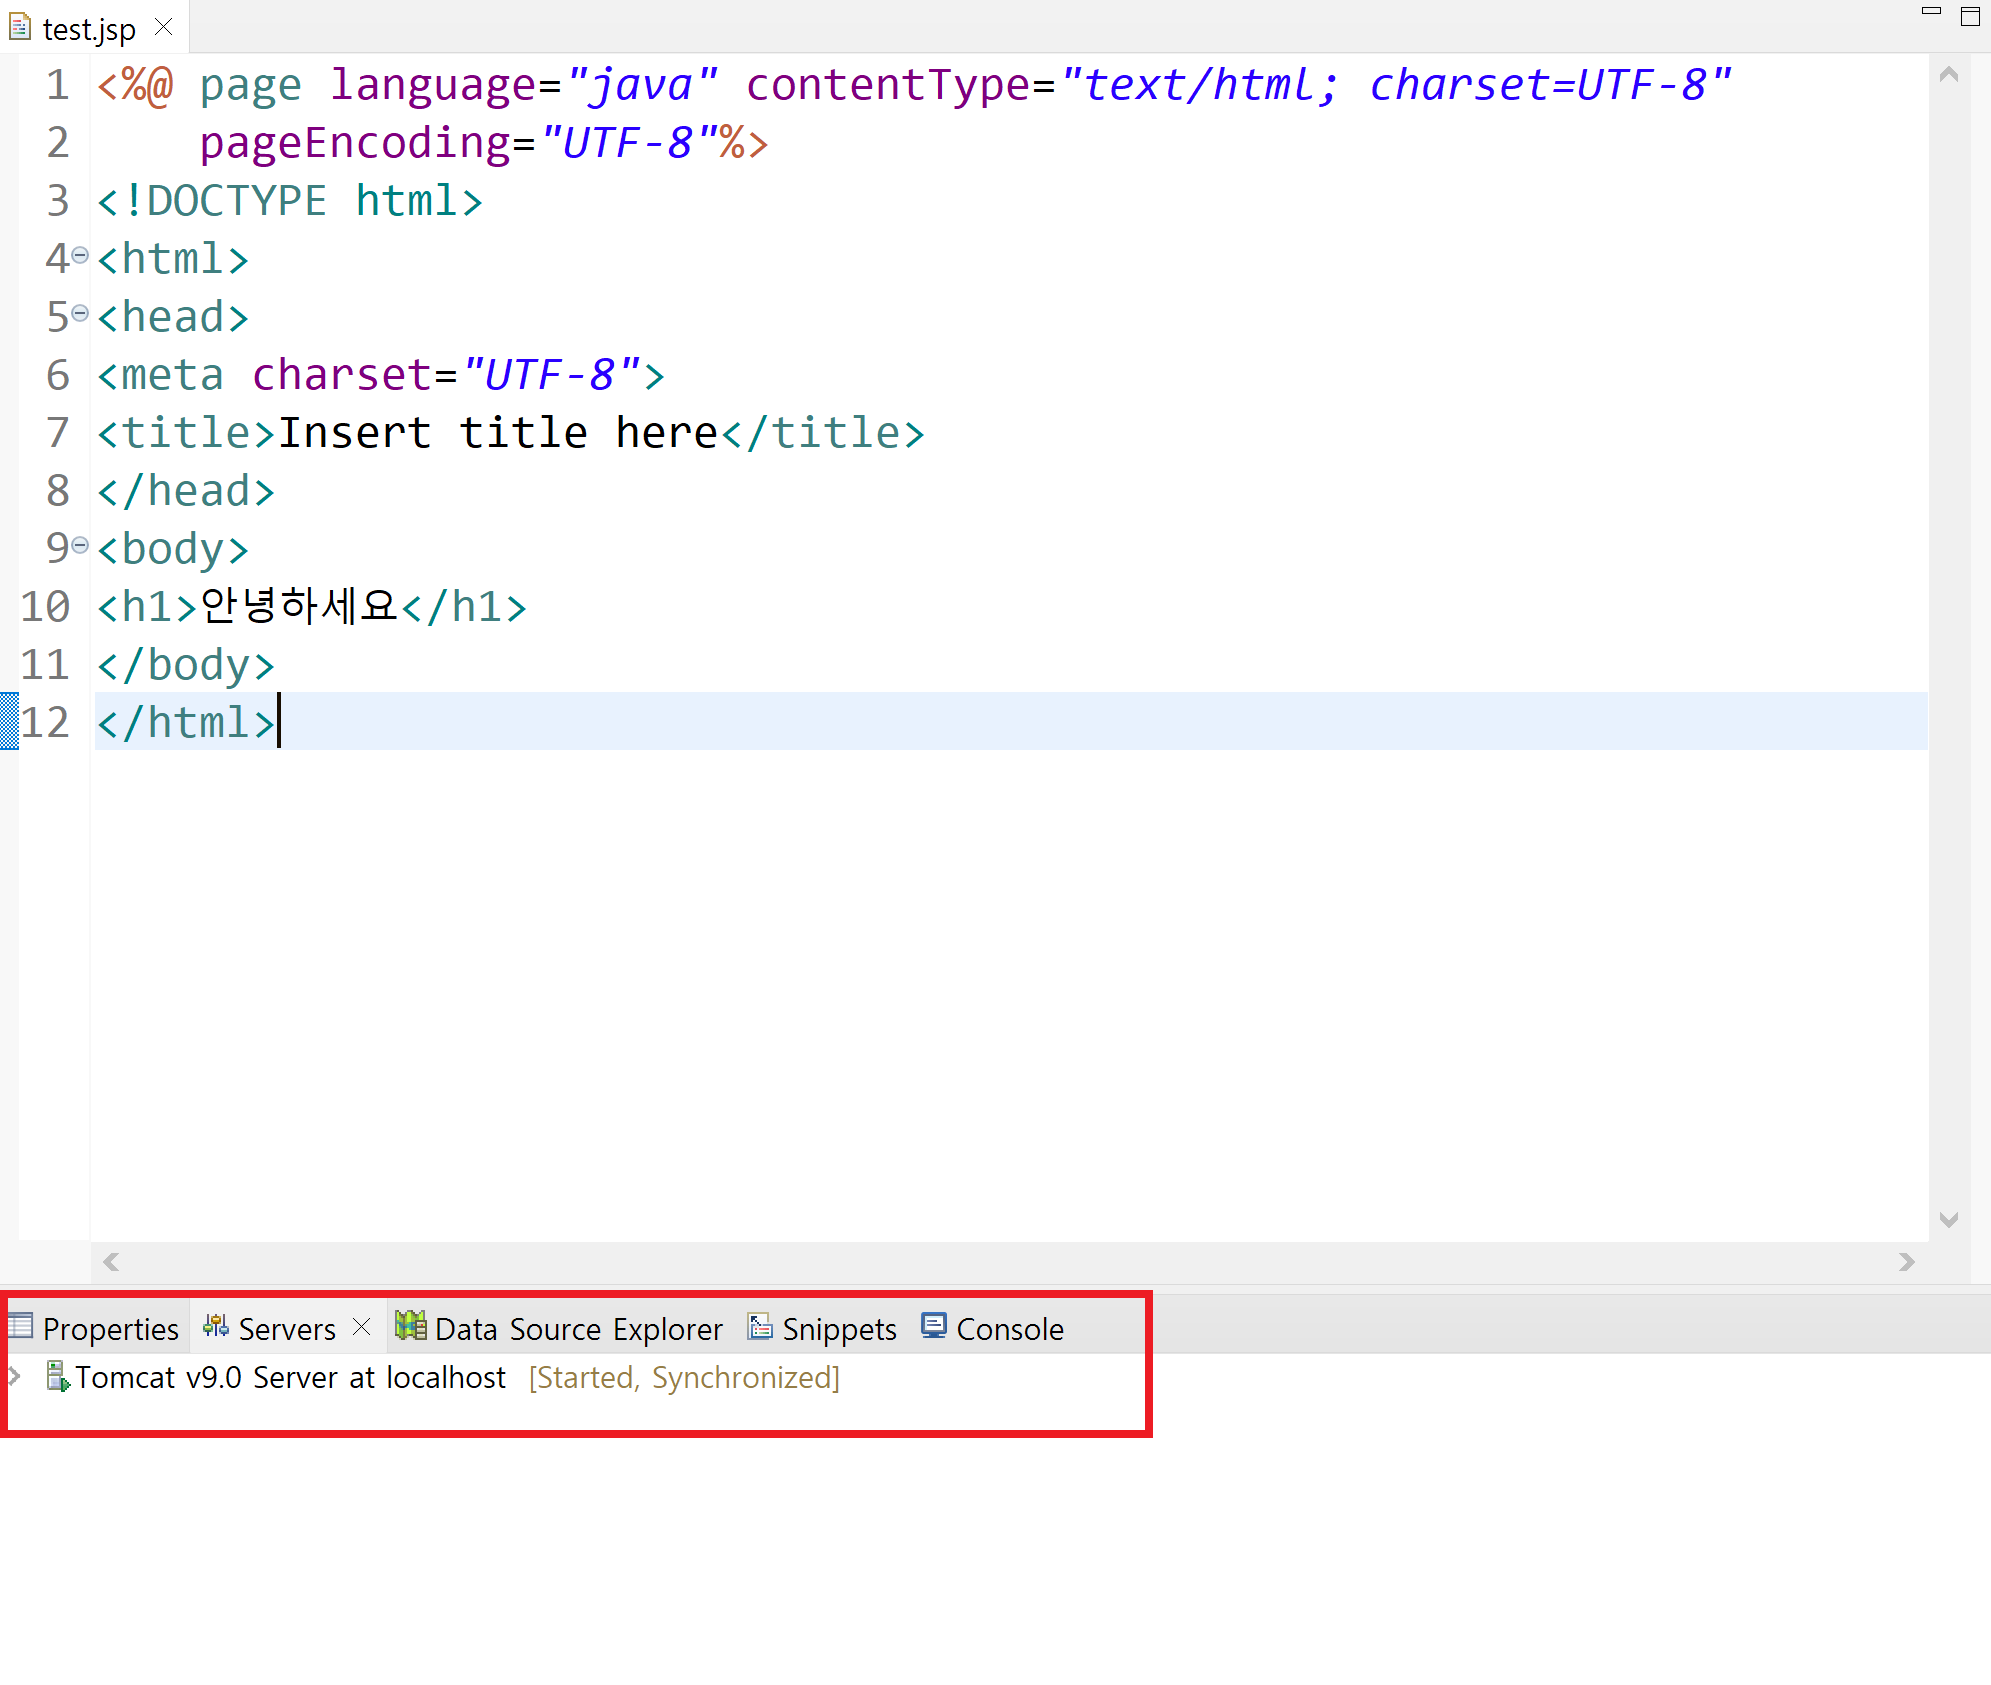
Task: Click the test.jsp file icon in tab
Action: tap(19, 27)
